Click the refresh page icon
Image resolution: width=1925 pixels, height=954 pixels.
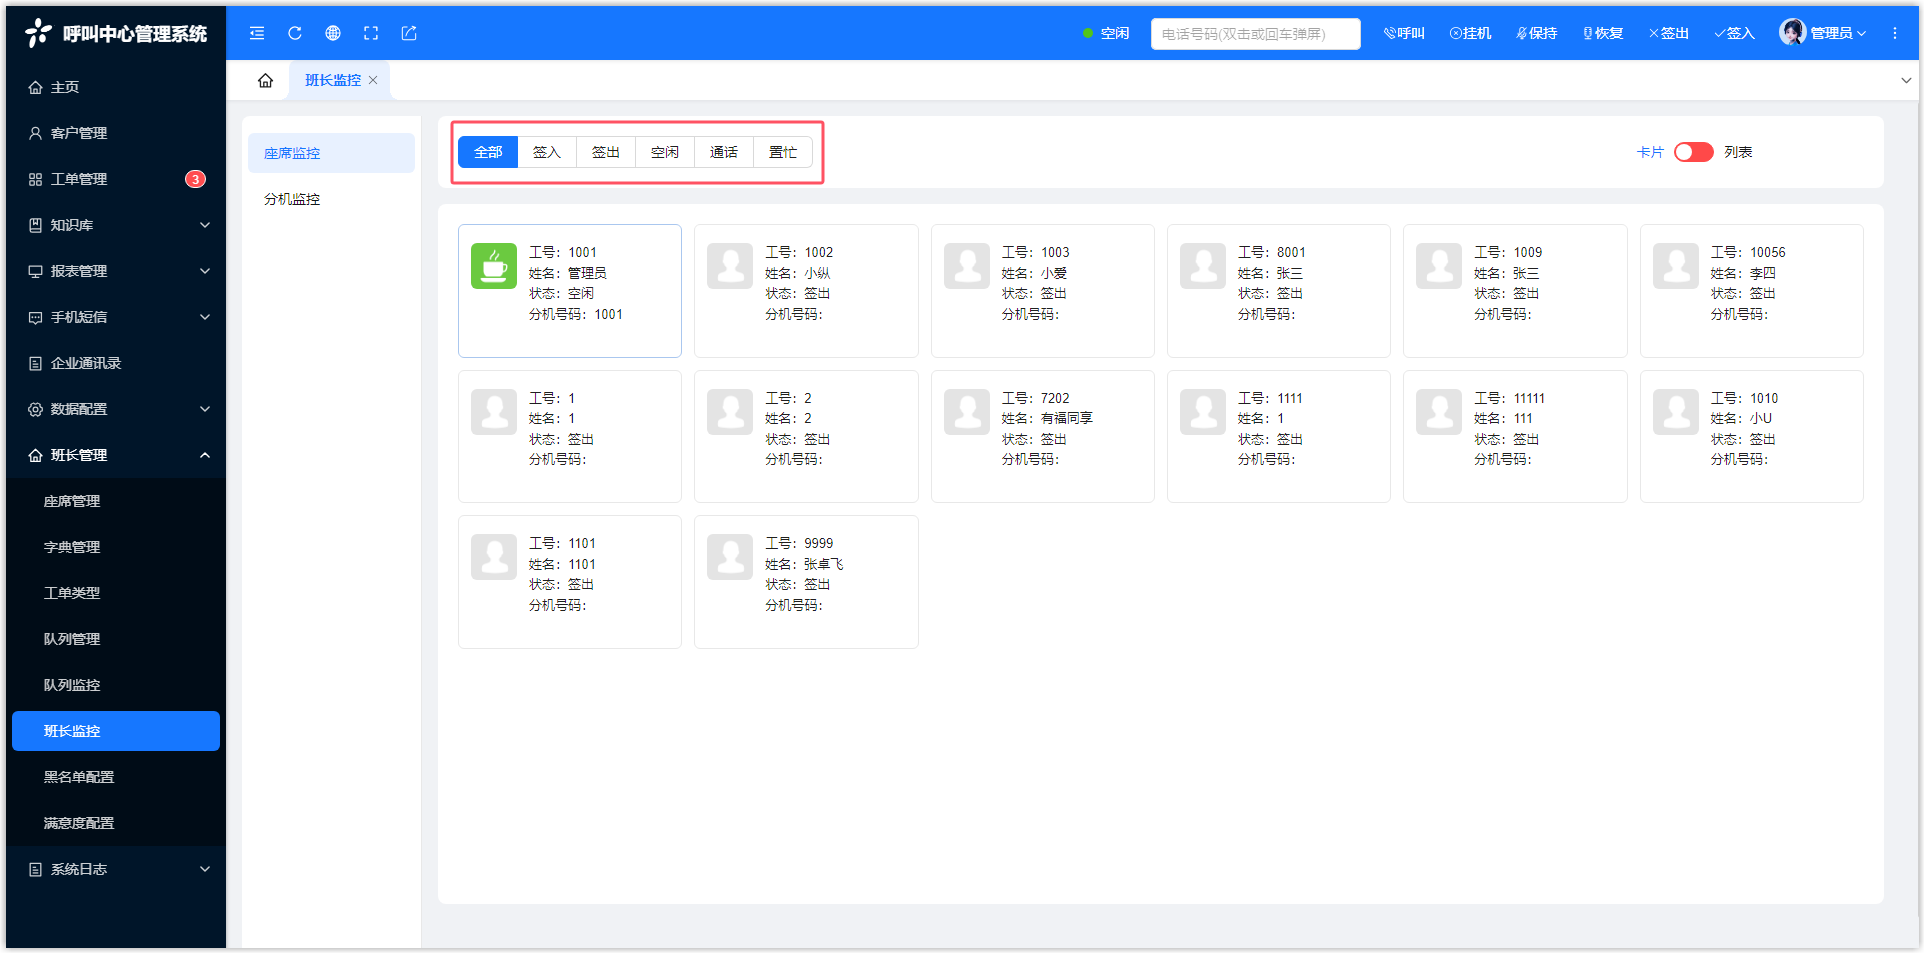pyautogui.click(x=295, y=33)
